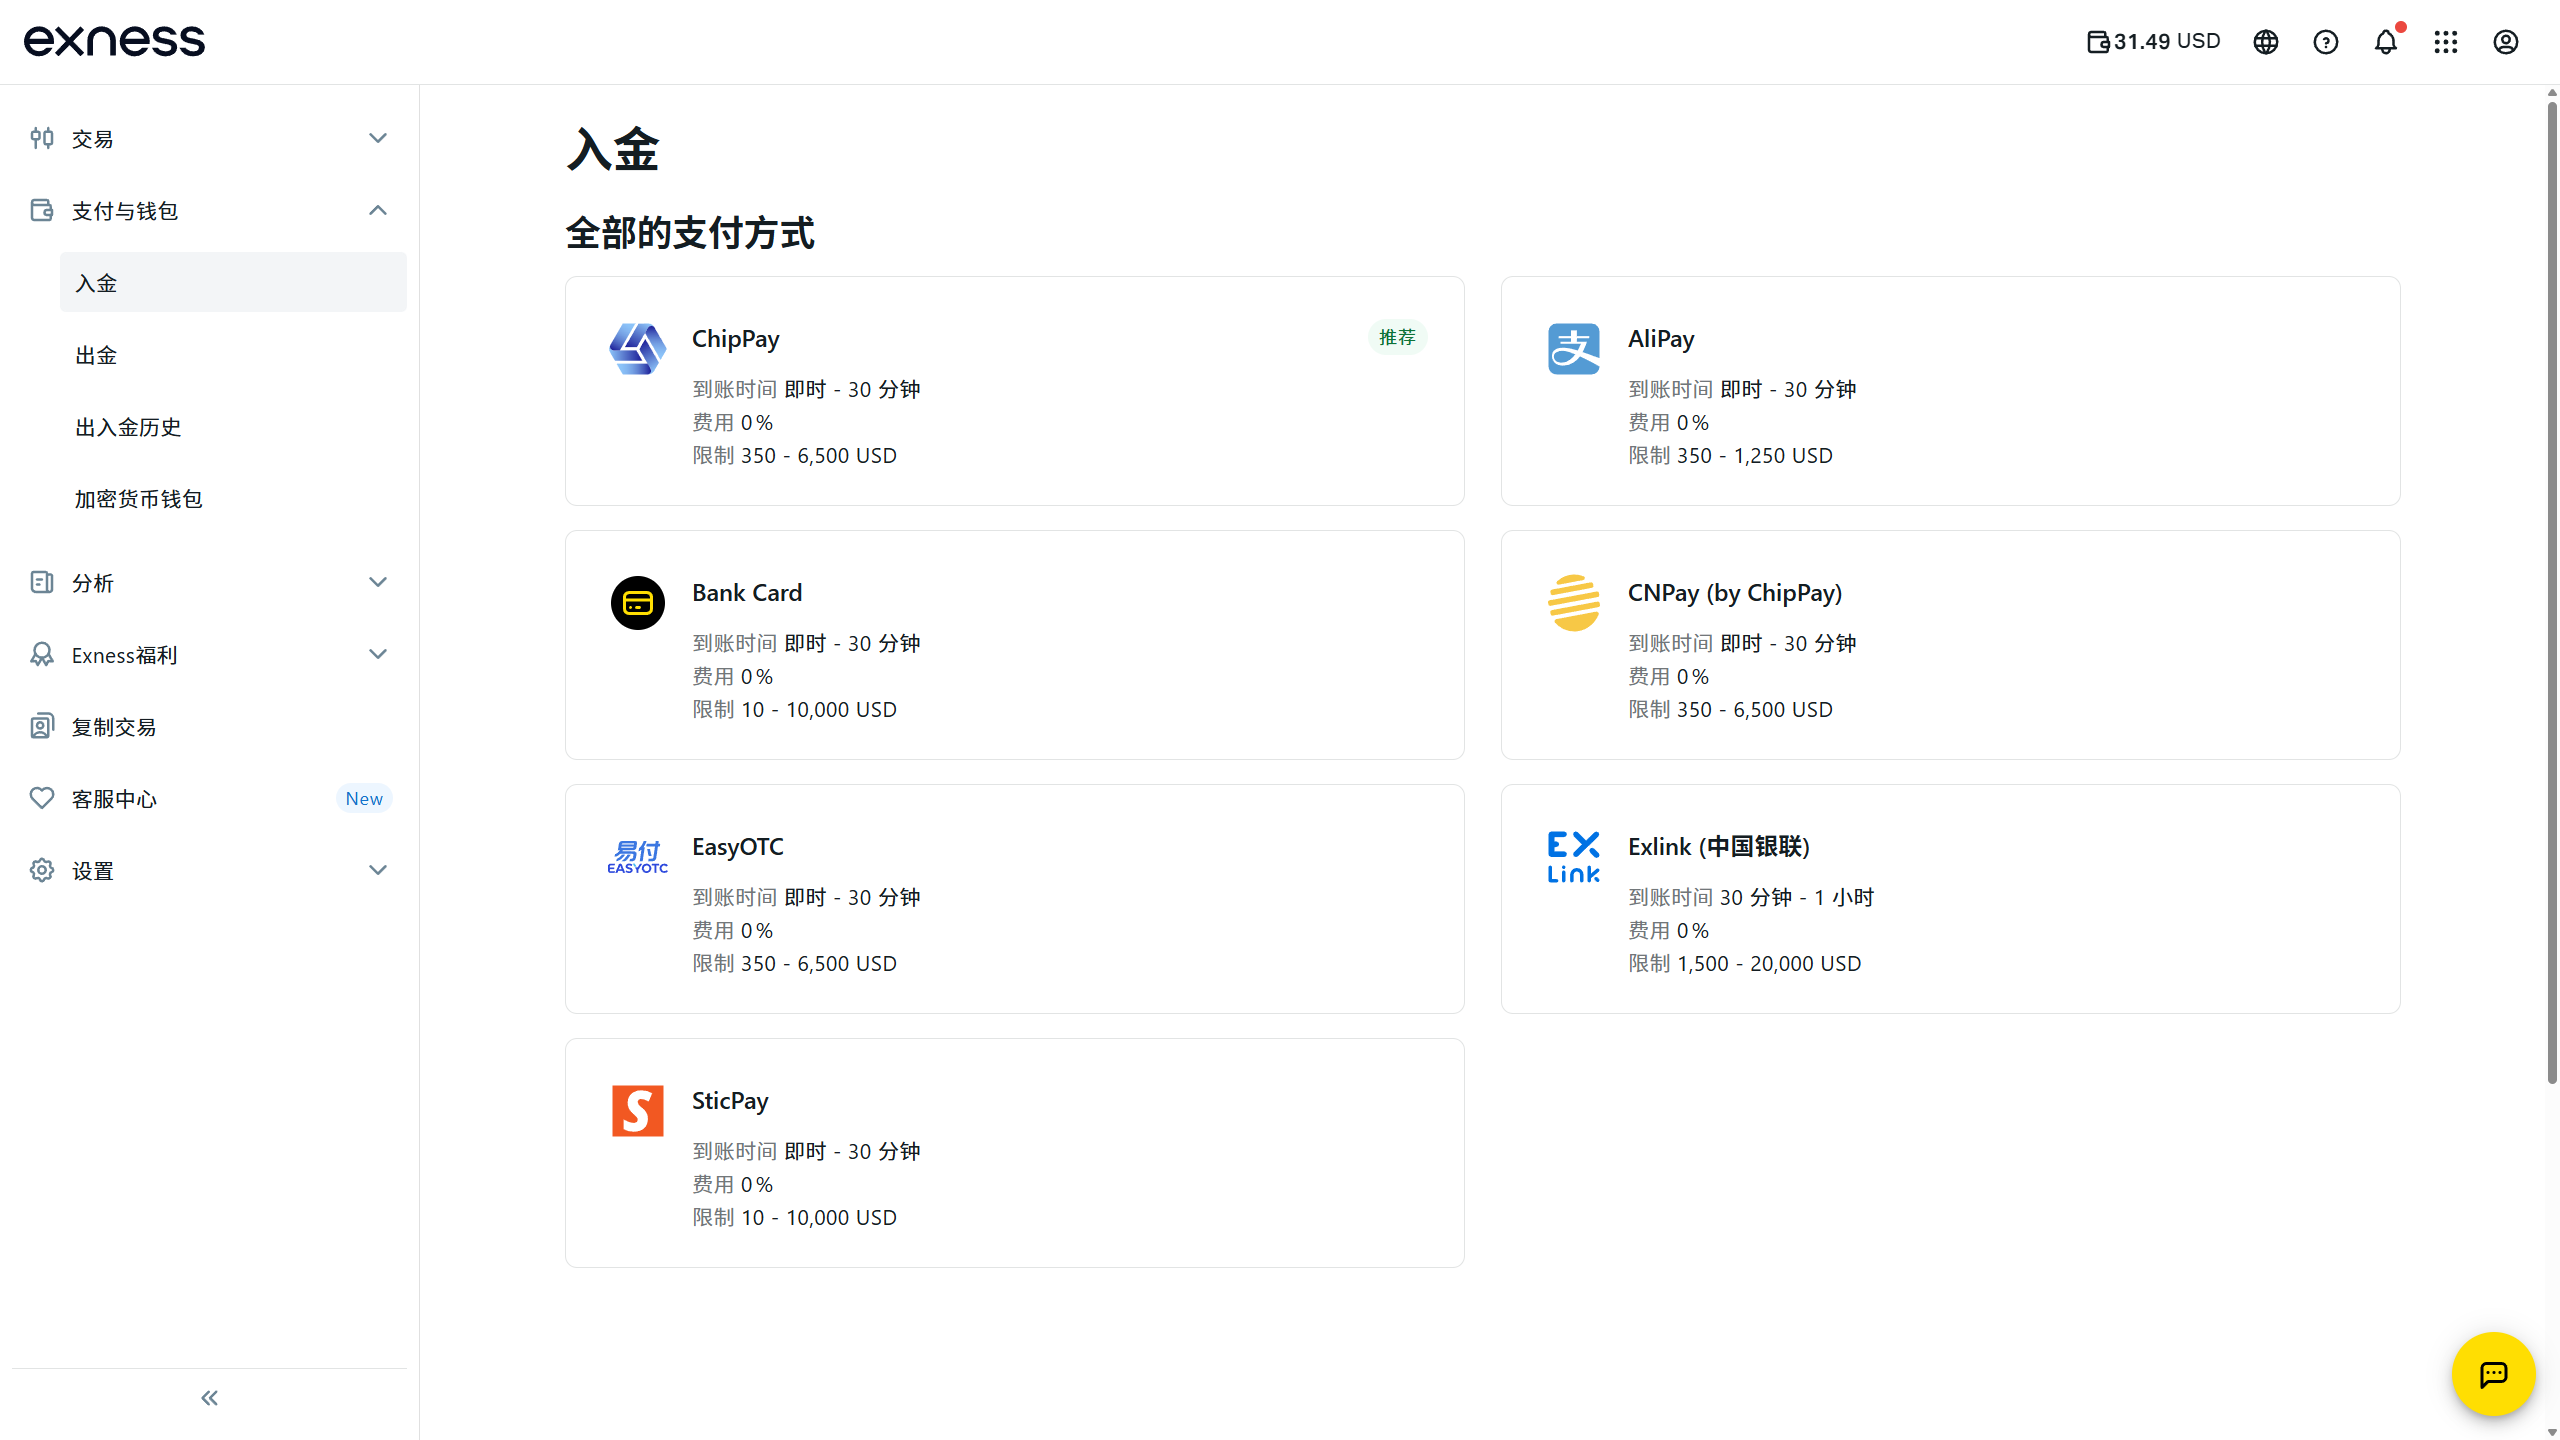Screen dimensions: 2560x1440
Task: Select the SticPay payment method
Action: point(1015,1153)
